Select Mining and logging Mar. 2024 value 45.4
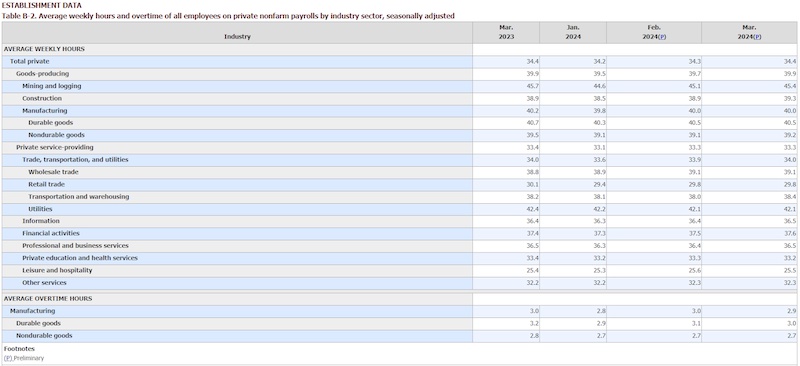Screen dimensions: 800x366 (789, 86)
